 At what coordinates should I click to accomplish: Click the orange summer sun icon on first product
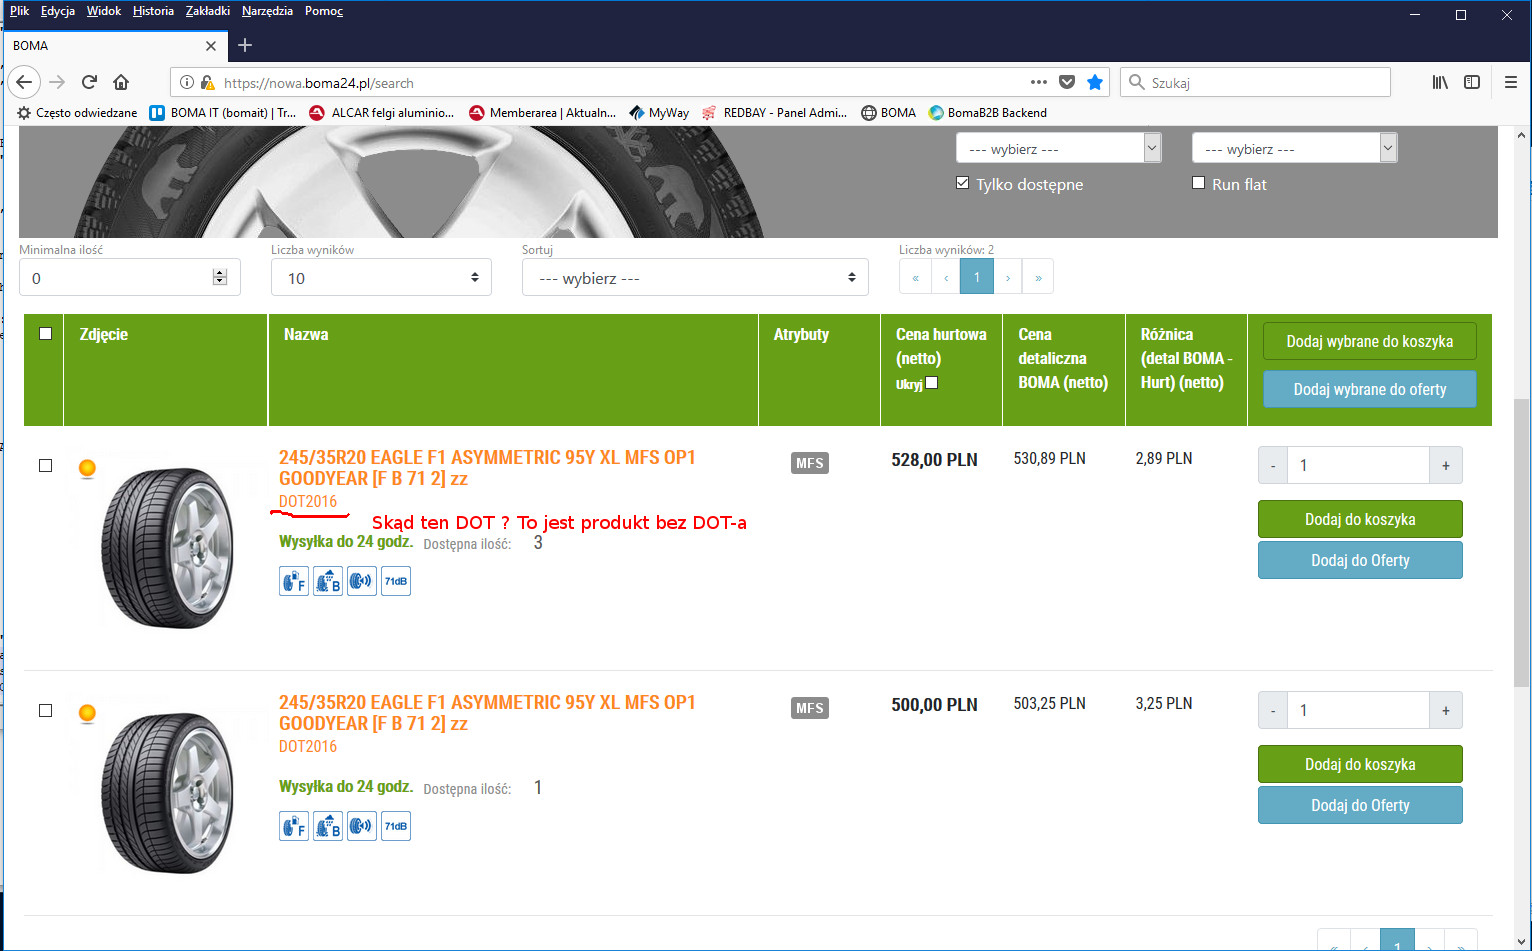click(87, 468)
